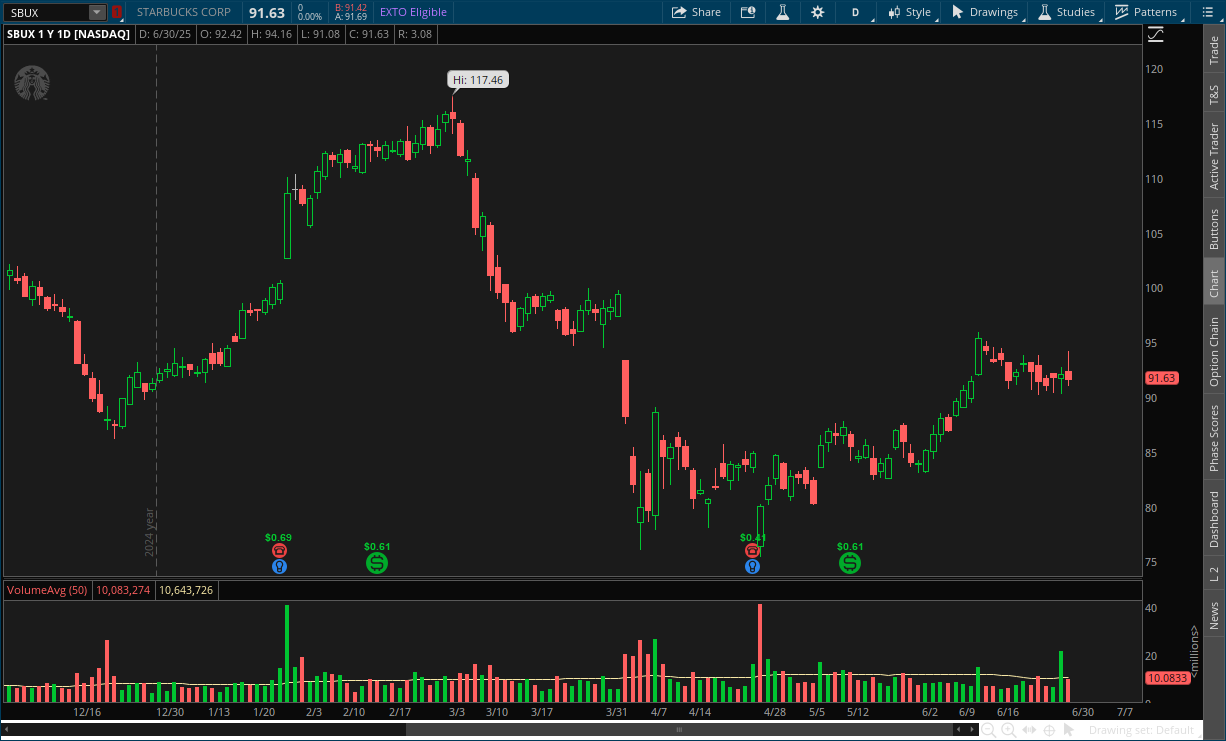Click the Starbucks logo watermark icon
This screenshot has width=1226, height=741.
[x=32, y=83]
